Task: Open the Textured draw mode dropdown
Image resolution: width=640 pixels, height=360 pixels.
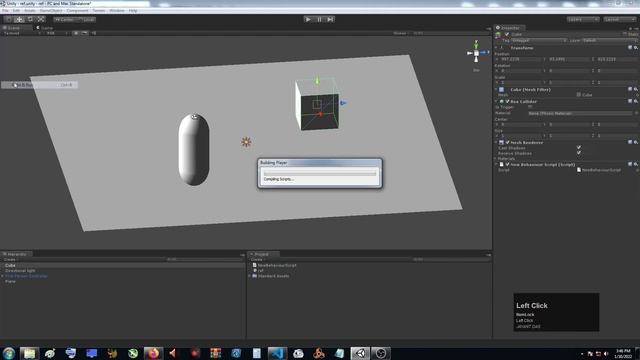Action: pyautogui.click(x=21, y=33)
